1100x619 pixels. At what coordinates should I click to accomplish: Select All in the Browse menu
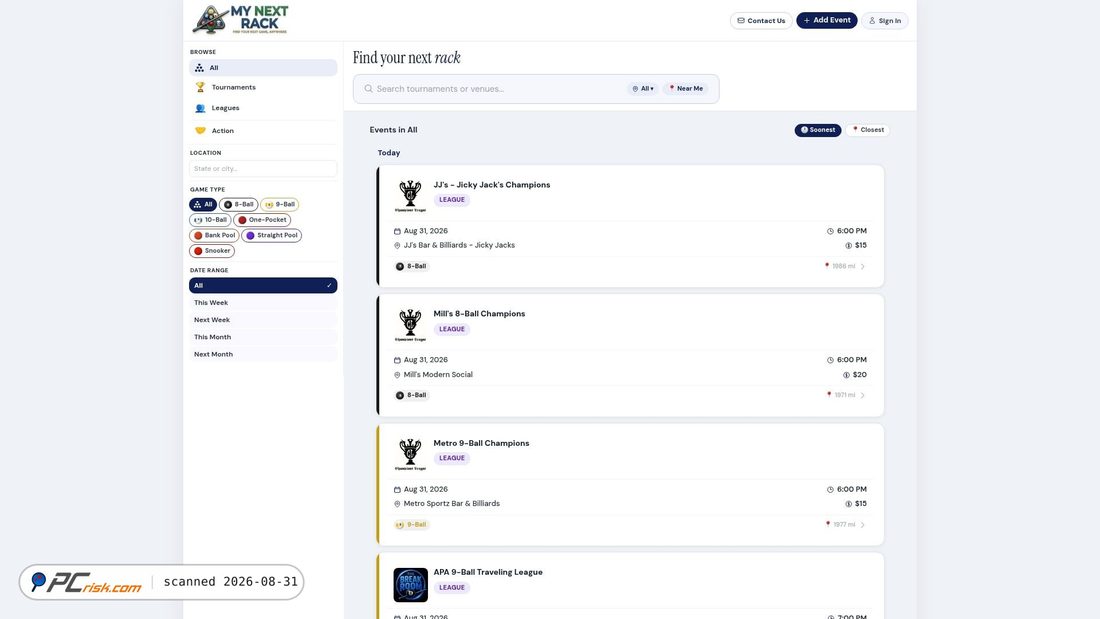tap(263, 67)
